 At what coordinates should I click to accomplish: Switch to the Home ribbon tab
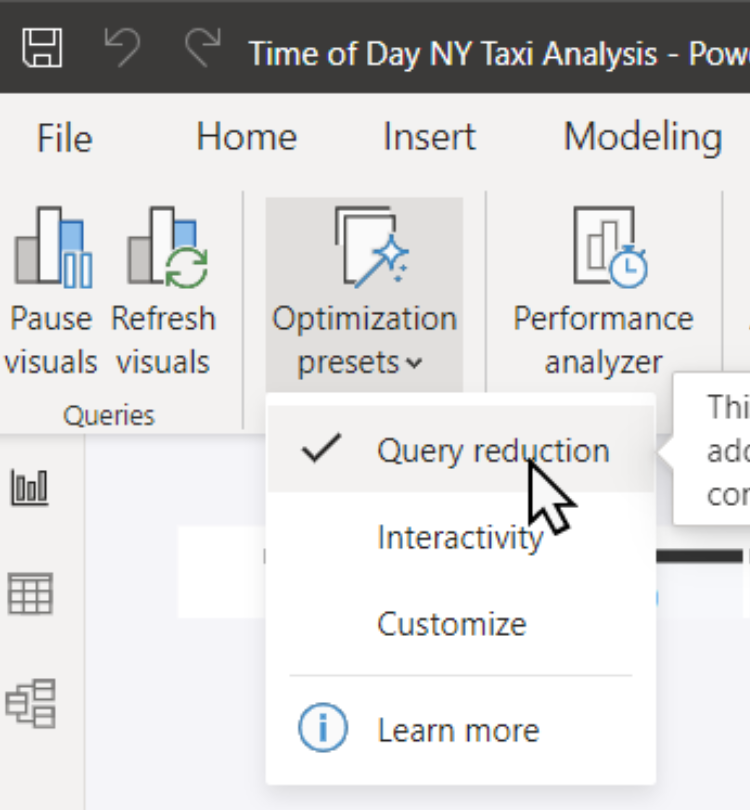coord(247,137)
